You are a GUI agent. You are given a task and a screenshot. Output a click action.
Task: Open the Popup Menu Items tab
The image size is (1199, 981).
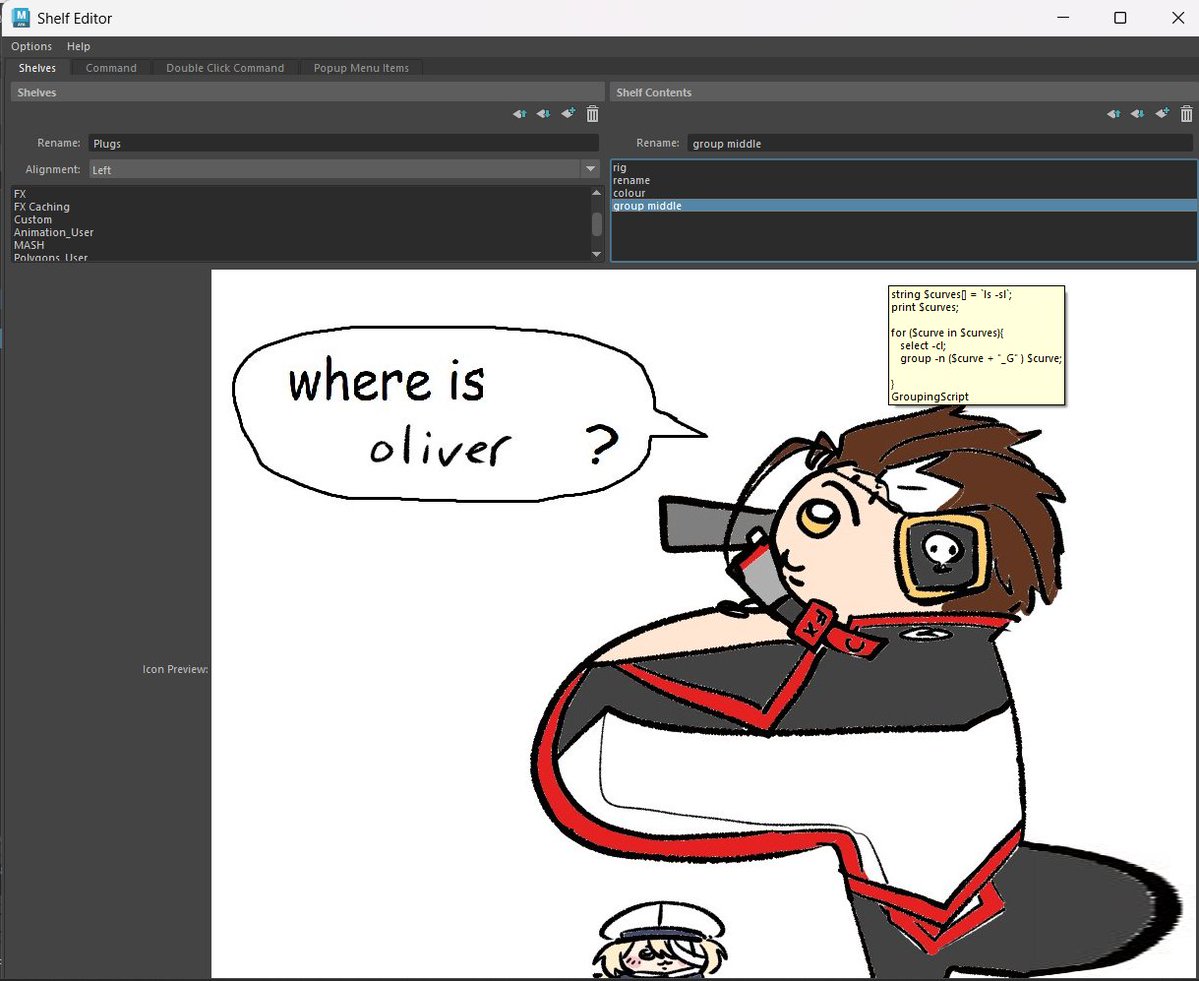pos(361,68)
